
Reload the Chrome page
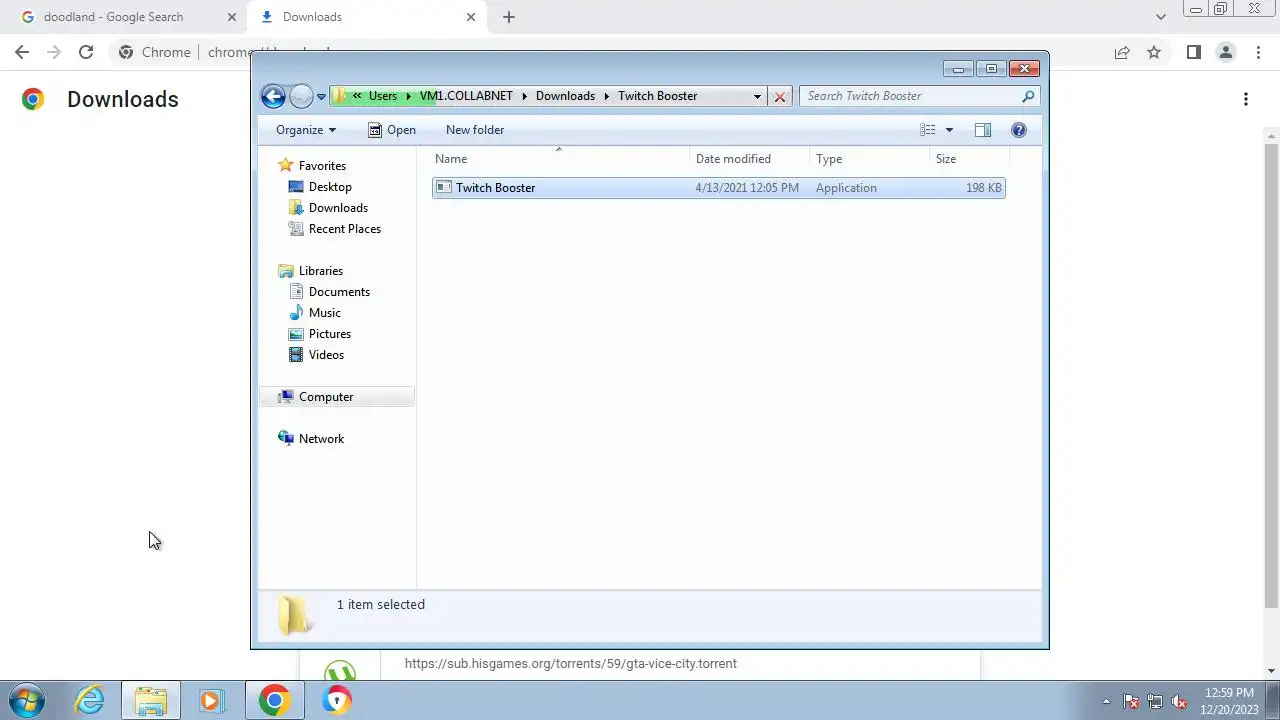point(86,52)
